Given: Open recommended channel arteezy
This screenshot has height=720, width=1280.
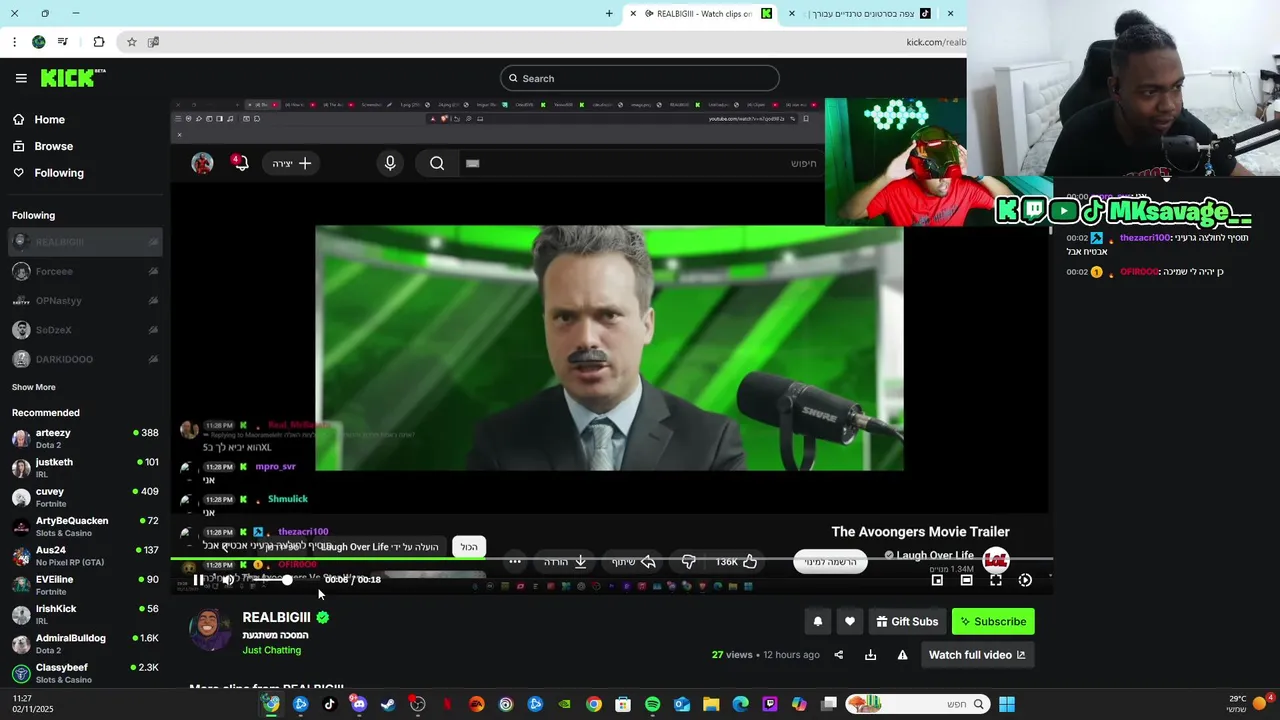Looking at the screenshot, I should pyautogui.click(x=85, y=438).
